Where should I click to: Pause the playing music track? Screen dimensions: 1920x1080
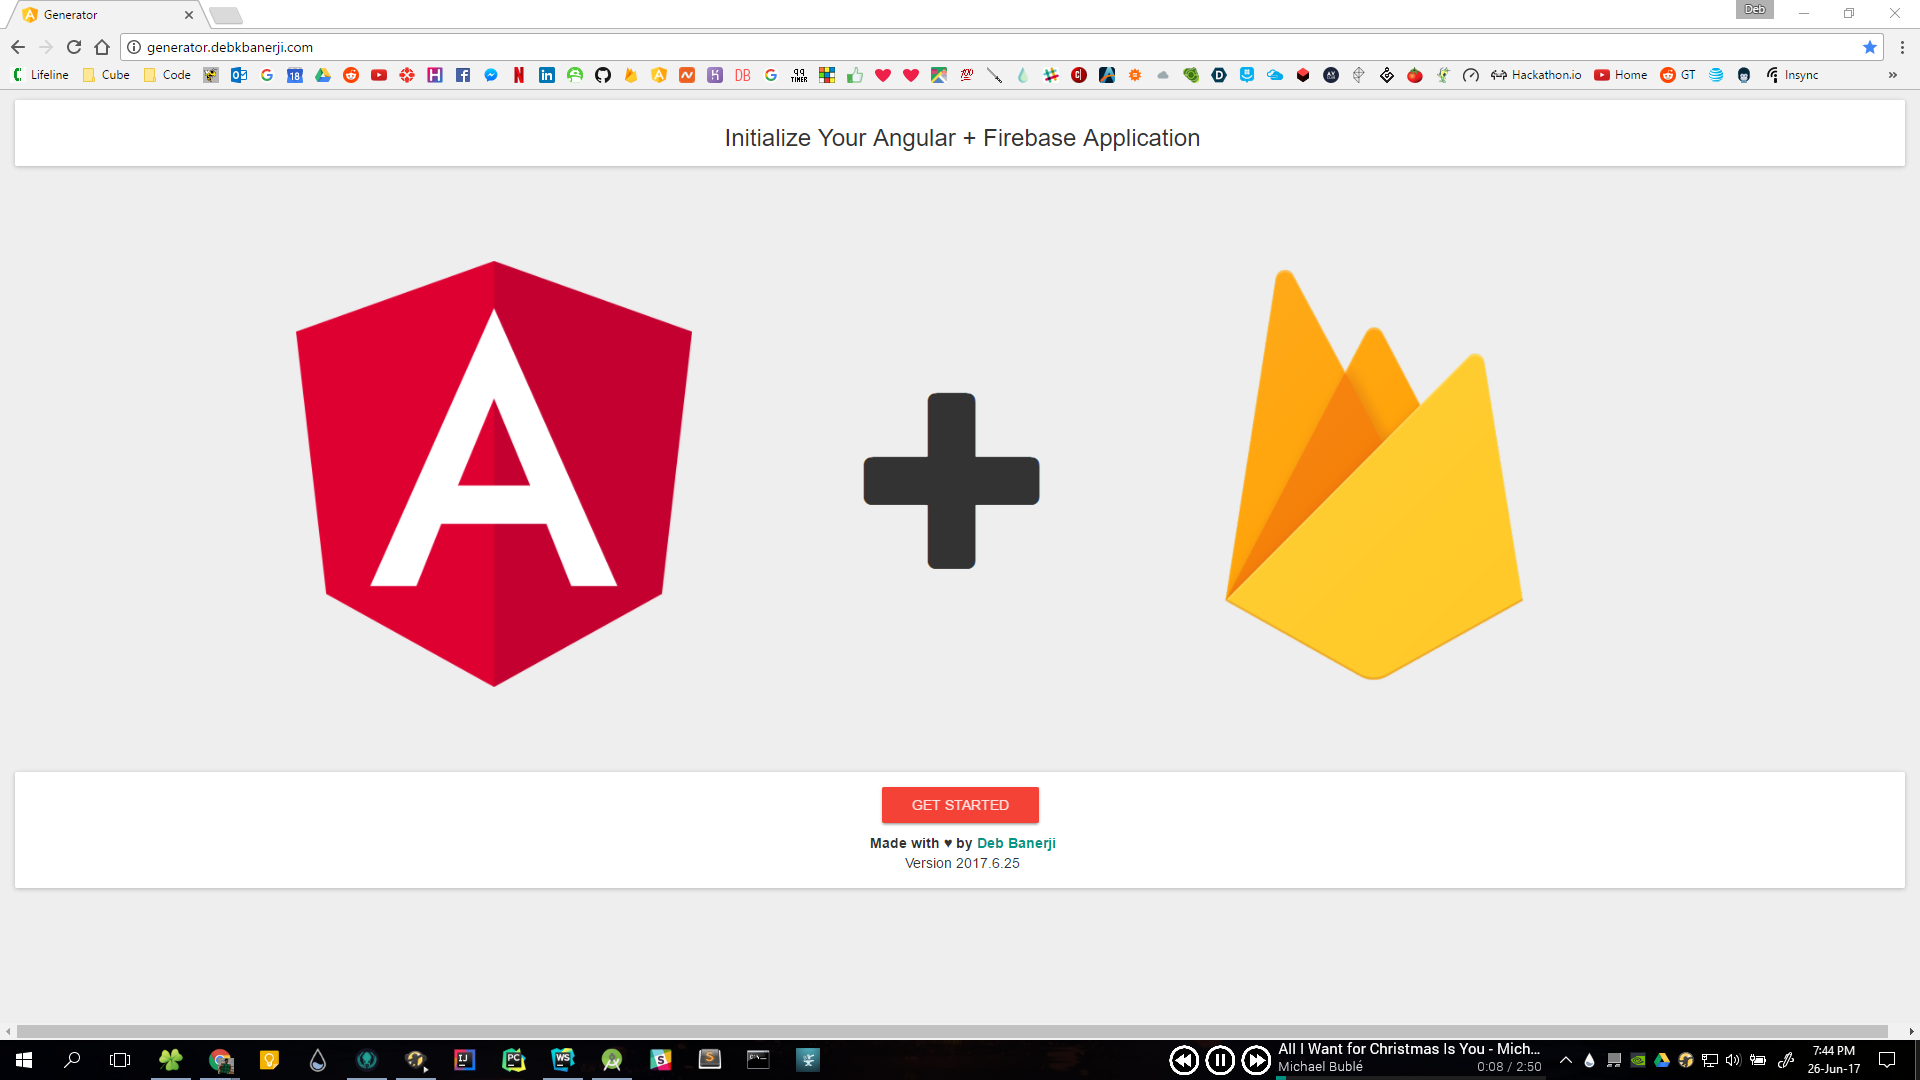point(1220,1060)
